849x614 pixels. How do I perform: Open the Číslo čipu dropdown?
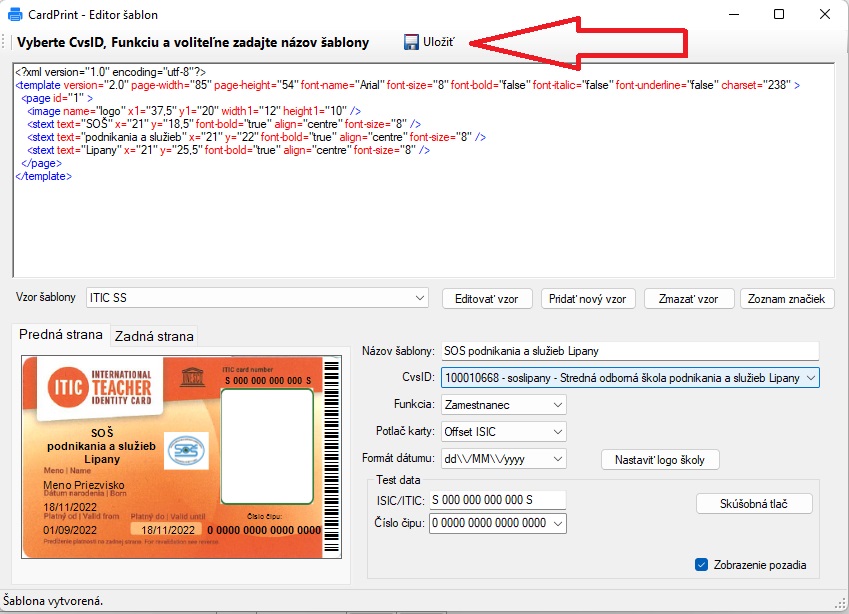(x=556, y=523)
